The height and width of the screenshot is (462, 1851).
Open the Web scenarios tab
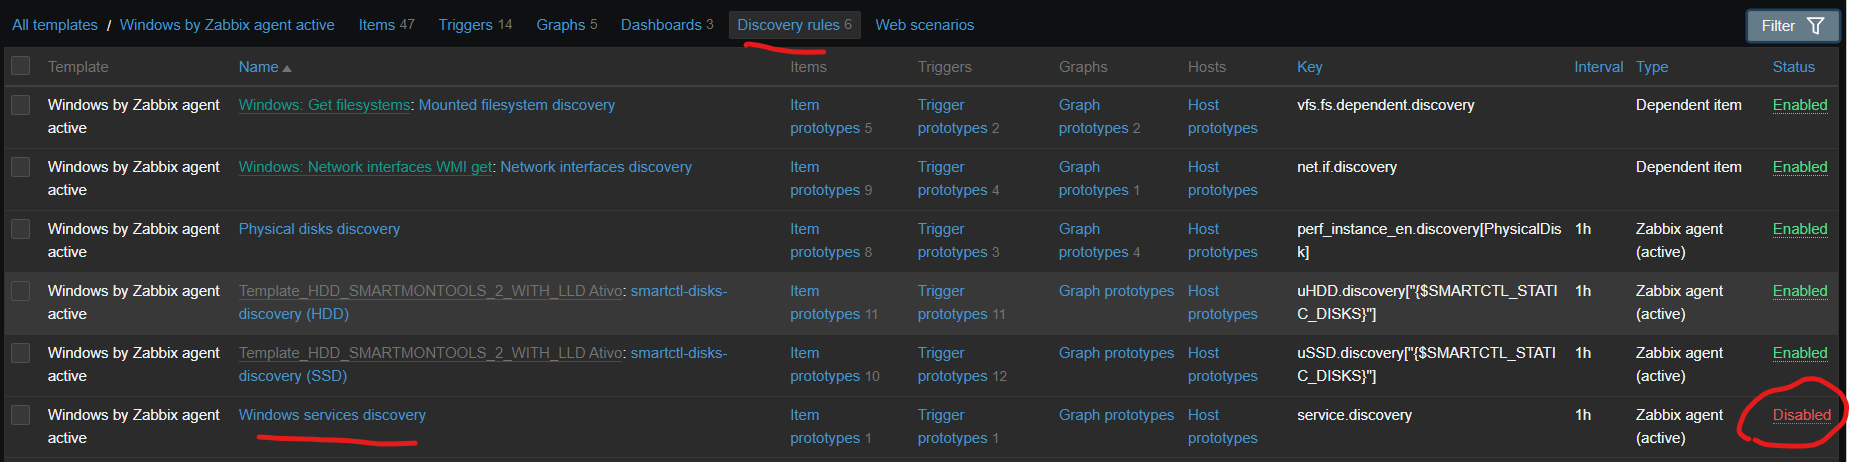[924, 25]
